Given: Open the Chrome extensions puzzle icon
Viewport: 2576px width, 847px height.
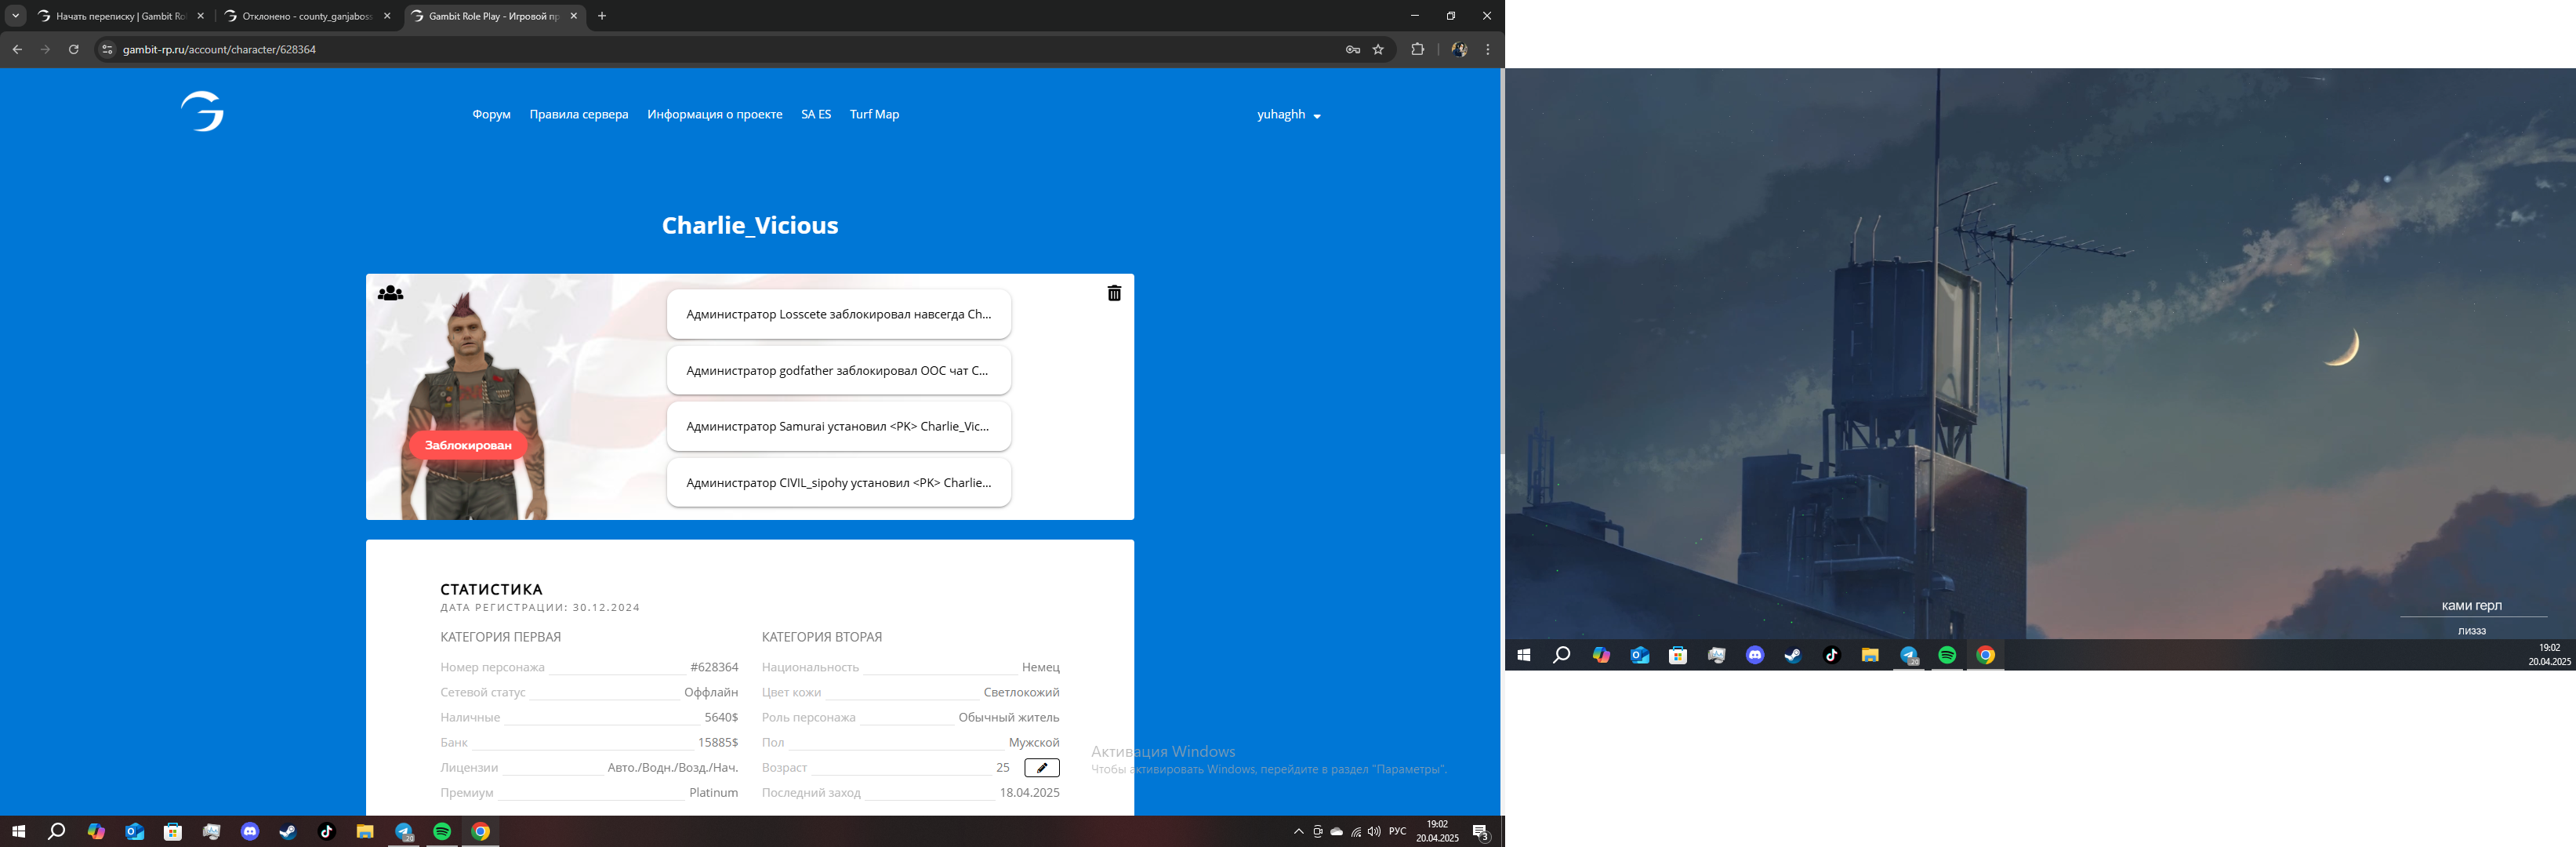Looking at the screenshot, I should pyautogui.click(x=1417, y=49).
